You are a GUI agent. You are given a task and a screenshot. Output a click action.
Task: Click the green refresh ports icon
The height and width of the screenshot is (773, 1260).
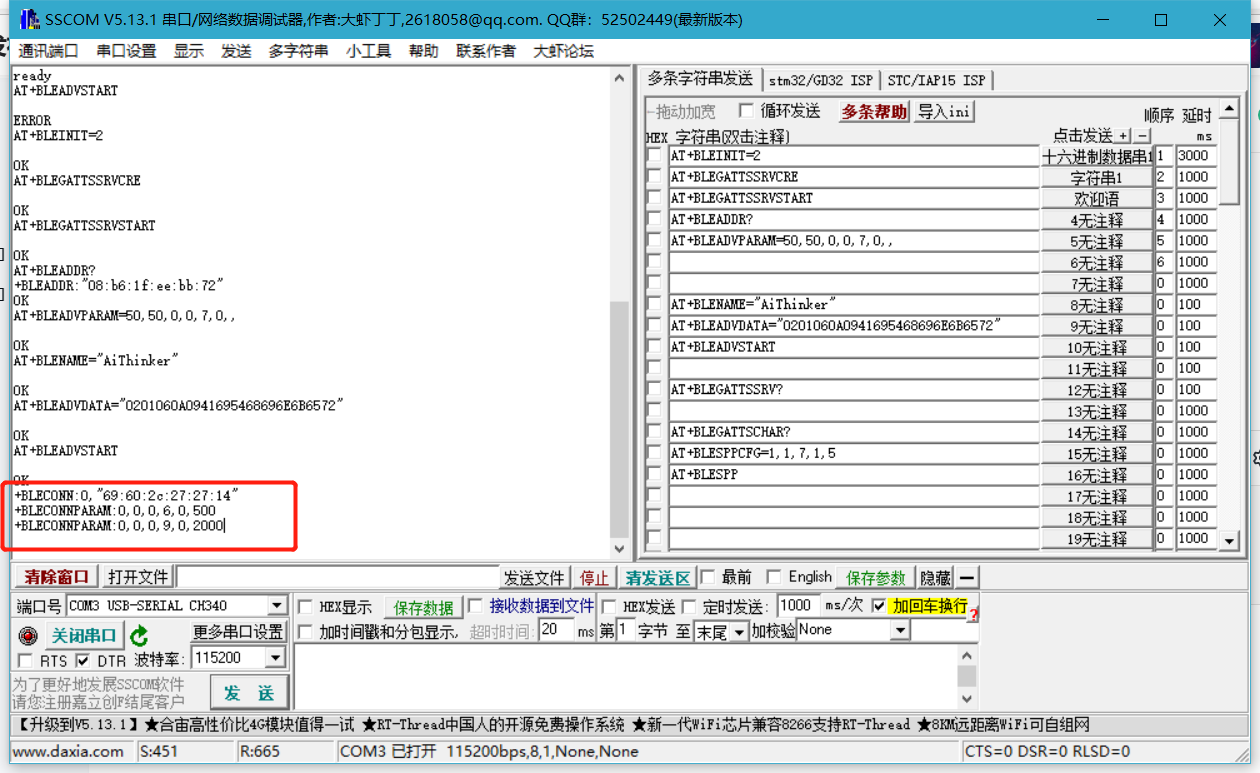pyautogui.click(x=139, y=635)
